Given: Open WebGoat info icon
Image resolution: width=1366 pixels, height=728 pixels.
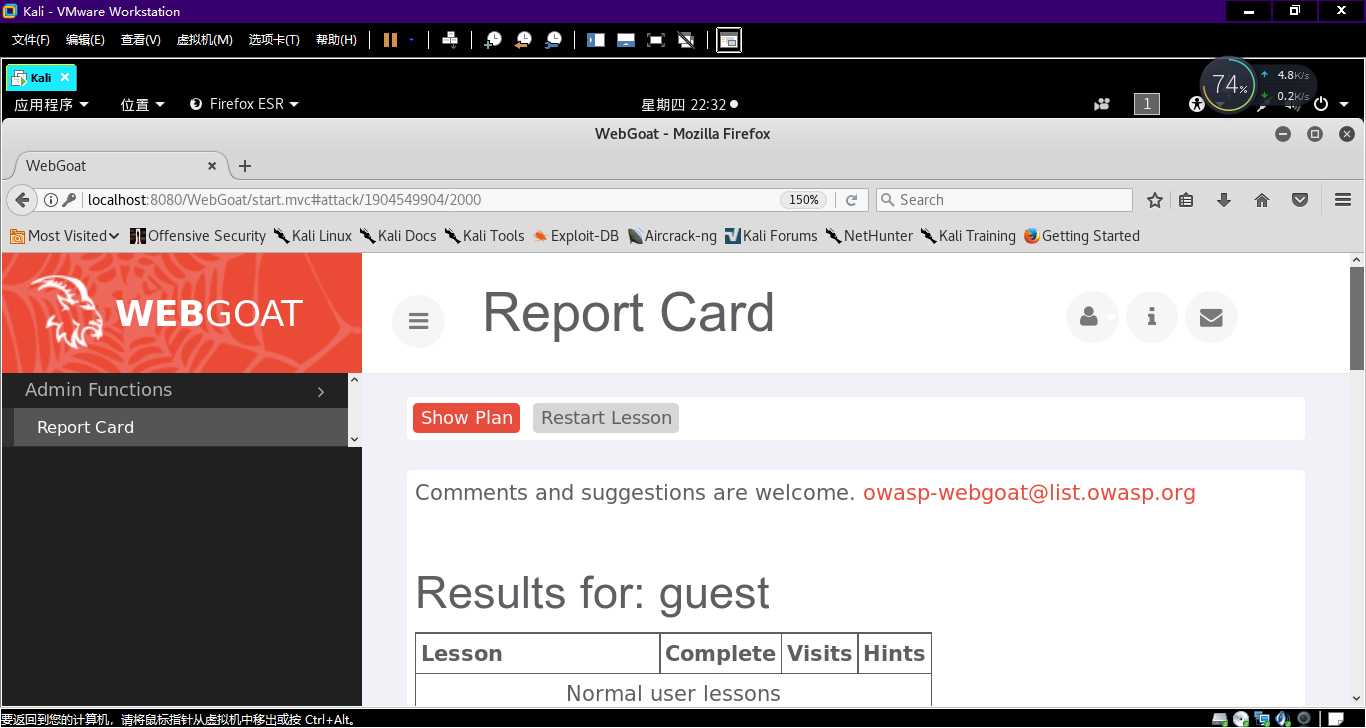Looking at the screenshot, I should [x=1152, y=317].
